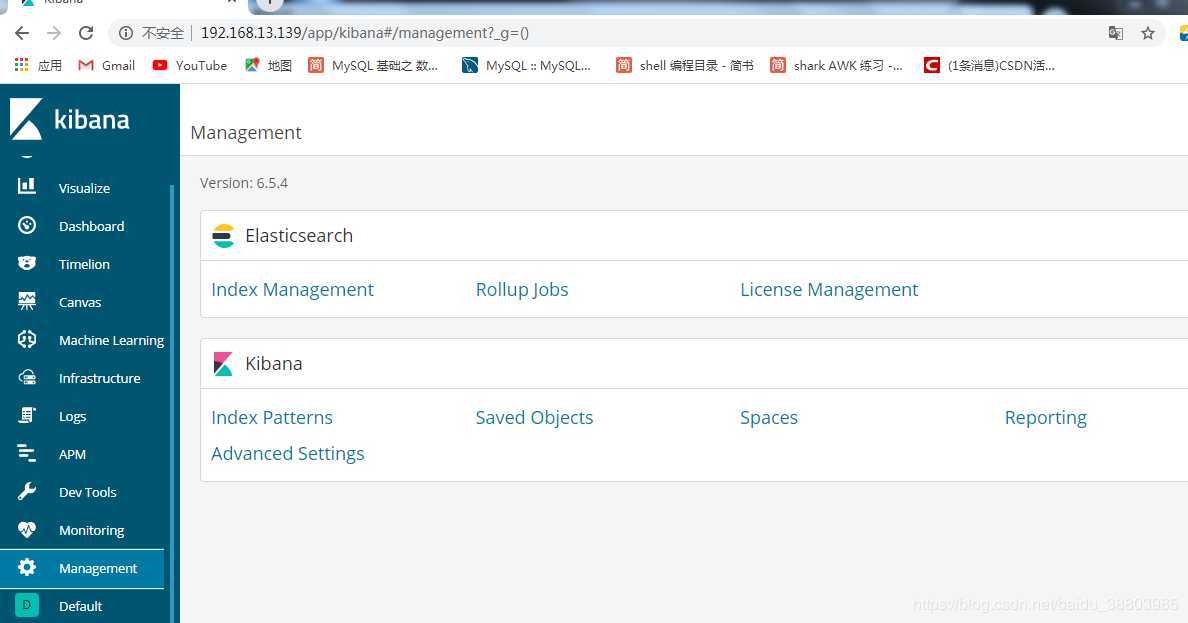Viewport: 1188px width, 623px height.
Task: Click the site info insecure icon
Action: (x=126, y=33)
